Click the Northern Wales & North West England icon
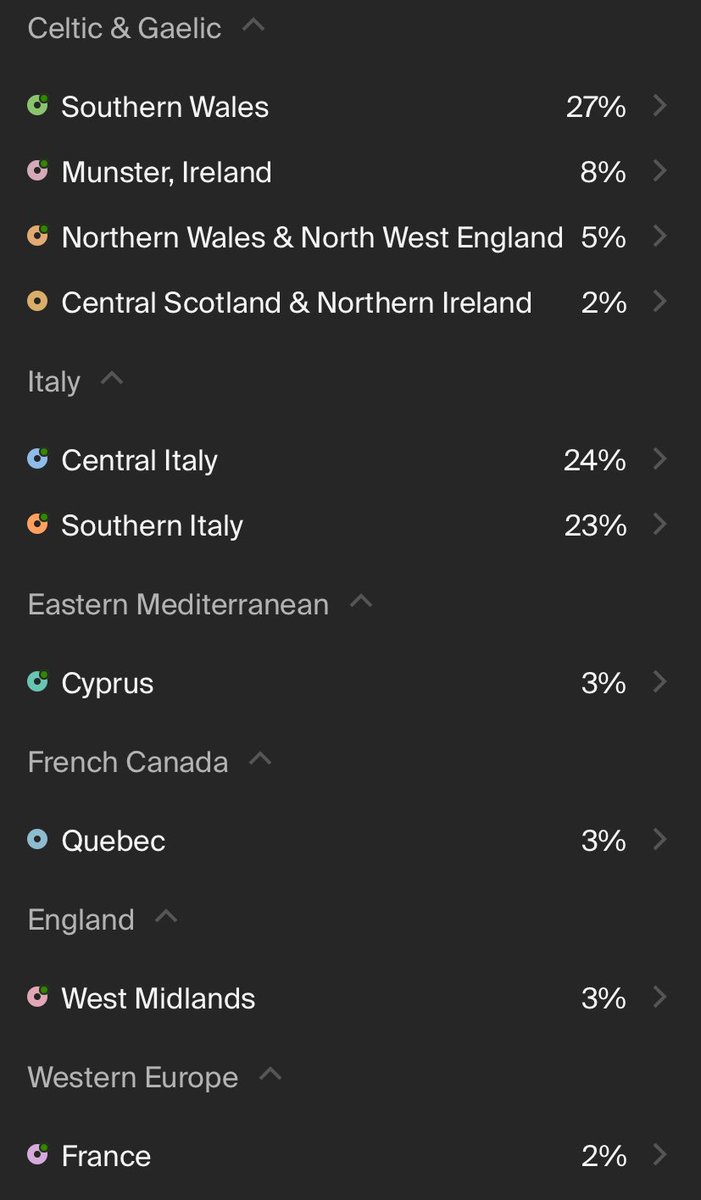The width and height of the screenshot is (701, 1200). [38, 236]
